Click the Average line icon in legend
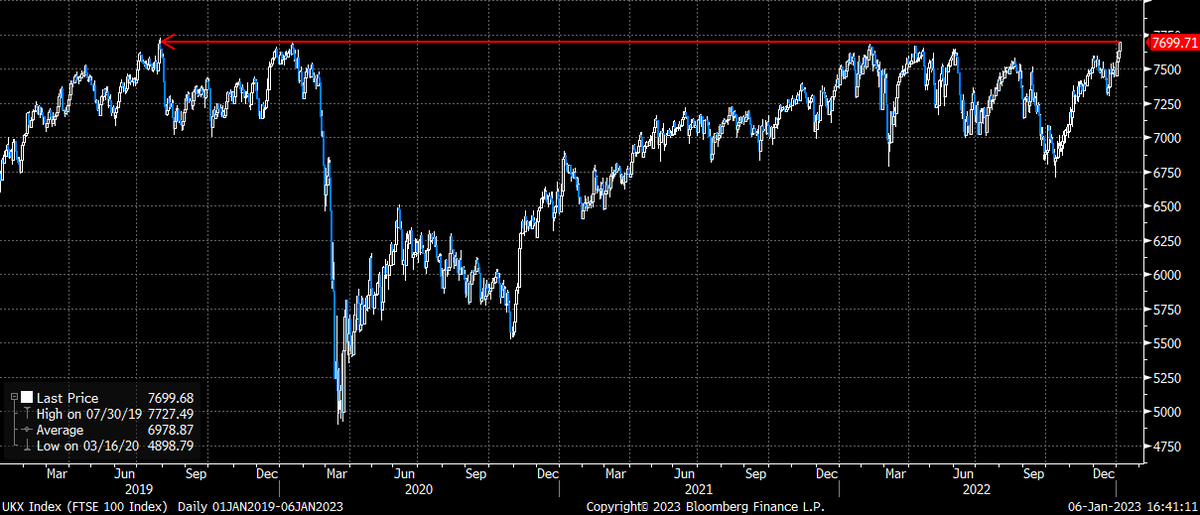The image size is (1200, 515). click(x=26, y=427)
